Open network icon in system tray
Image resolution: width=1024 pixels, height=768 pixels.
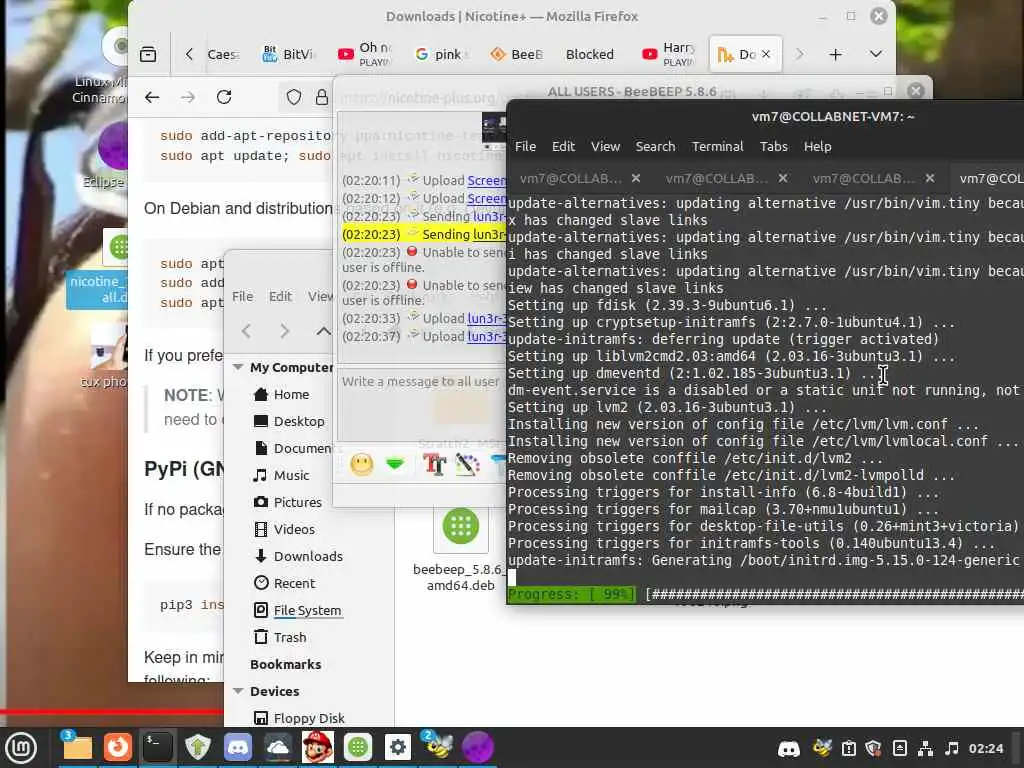[925, 748]
